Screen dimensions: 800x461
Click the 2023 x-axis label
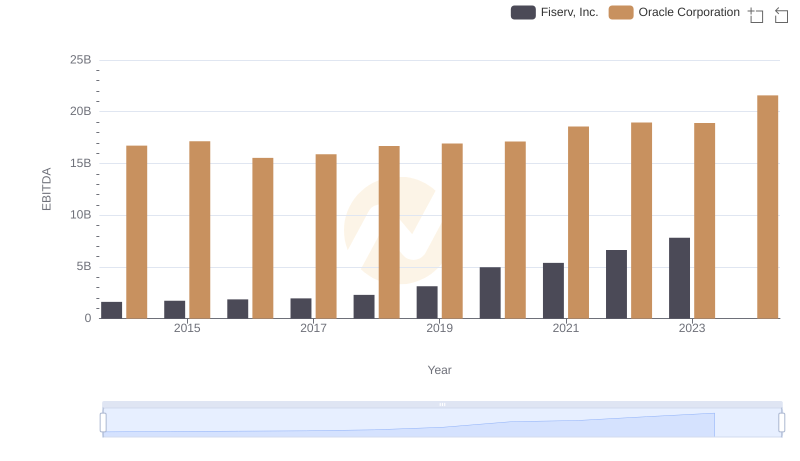pyautogui.click(x=692, y=328)
